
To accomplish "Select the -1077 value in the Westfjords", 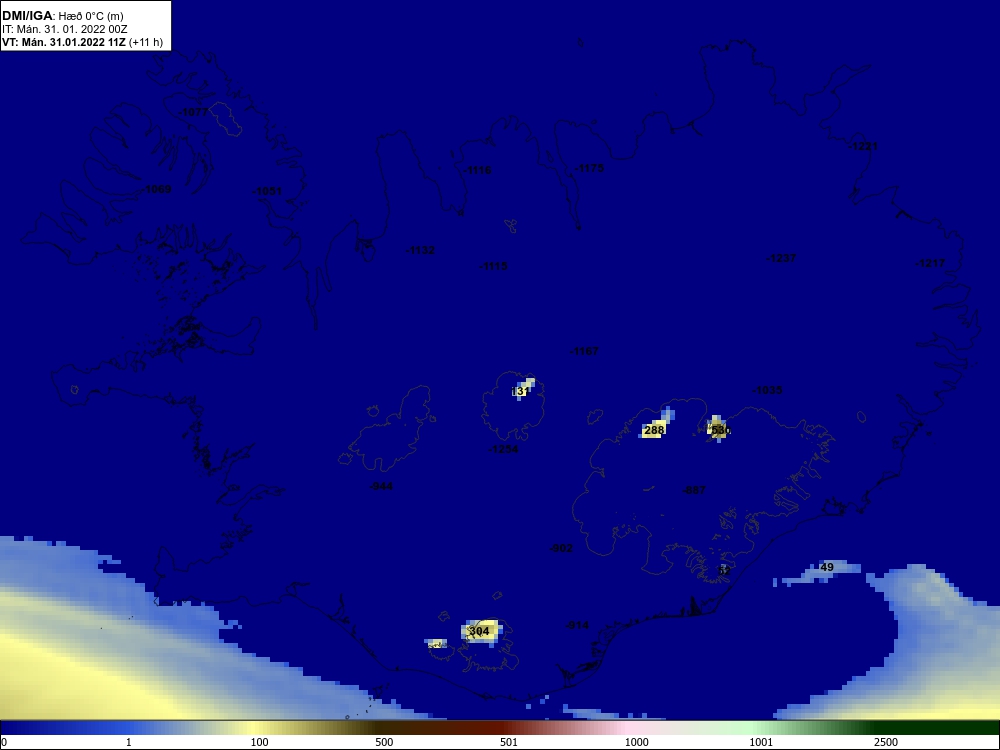I will point(193,112).
